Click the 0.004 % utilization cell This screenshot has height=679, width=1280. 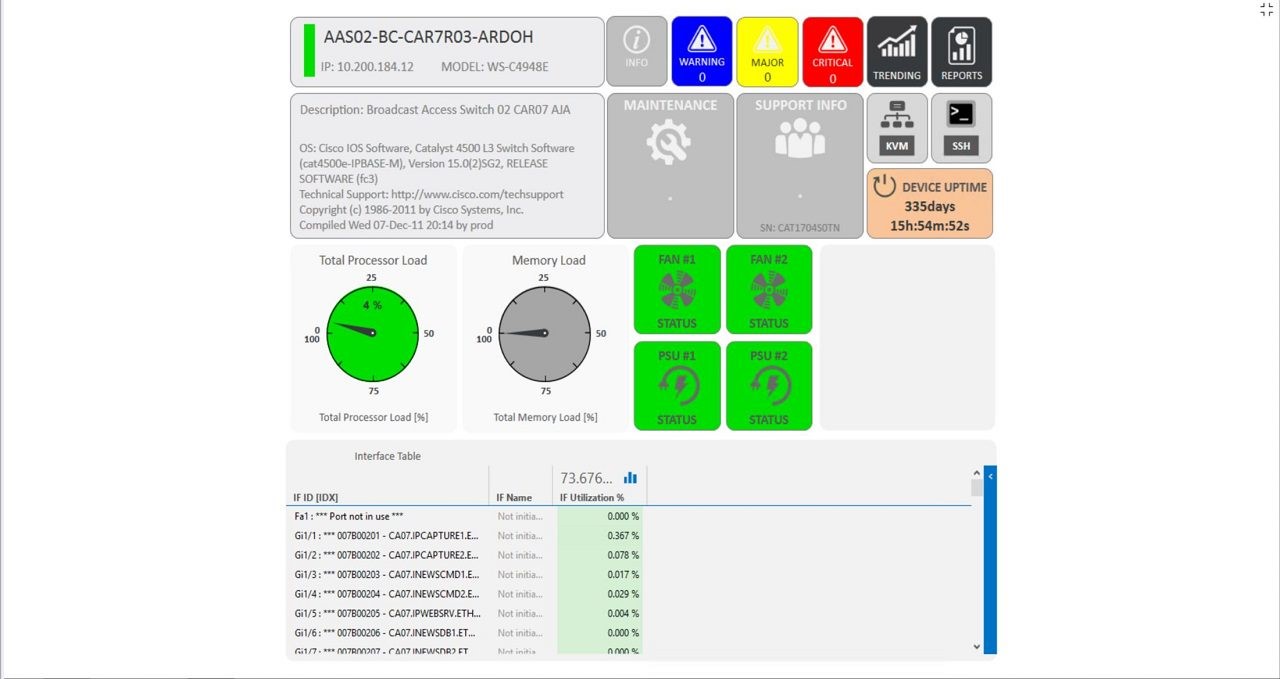599,613
